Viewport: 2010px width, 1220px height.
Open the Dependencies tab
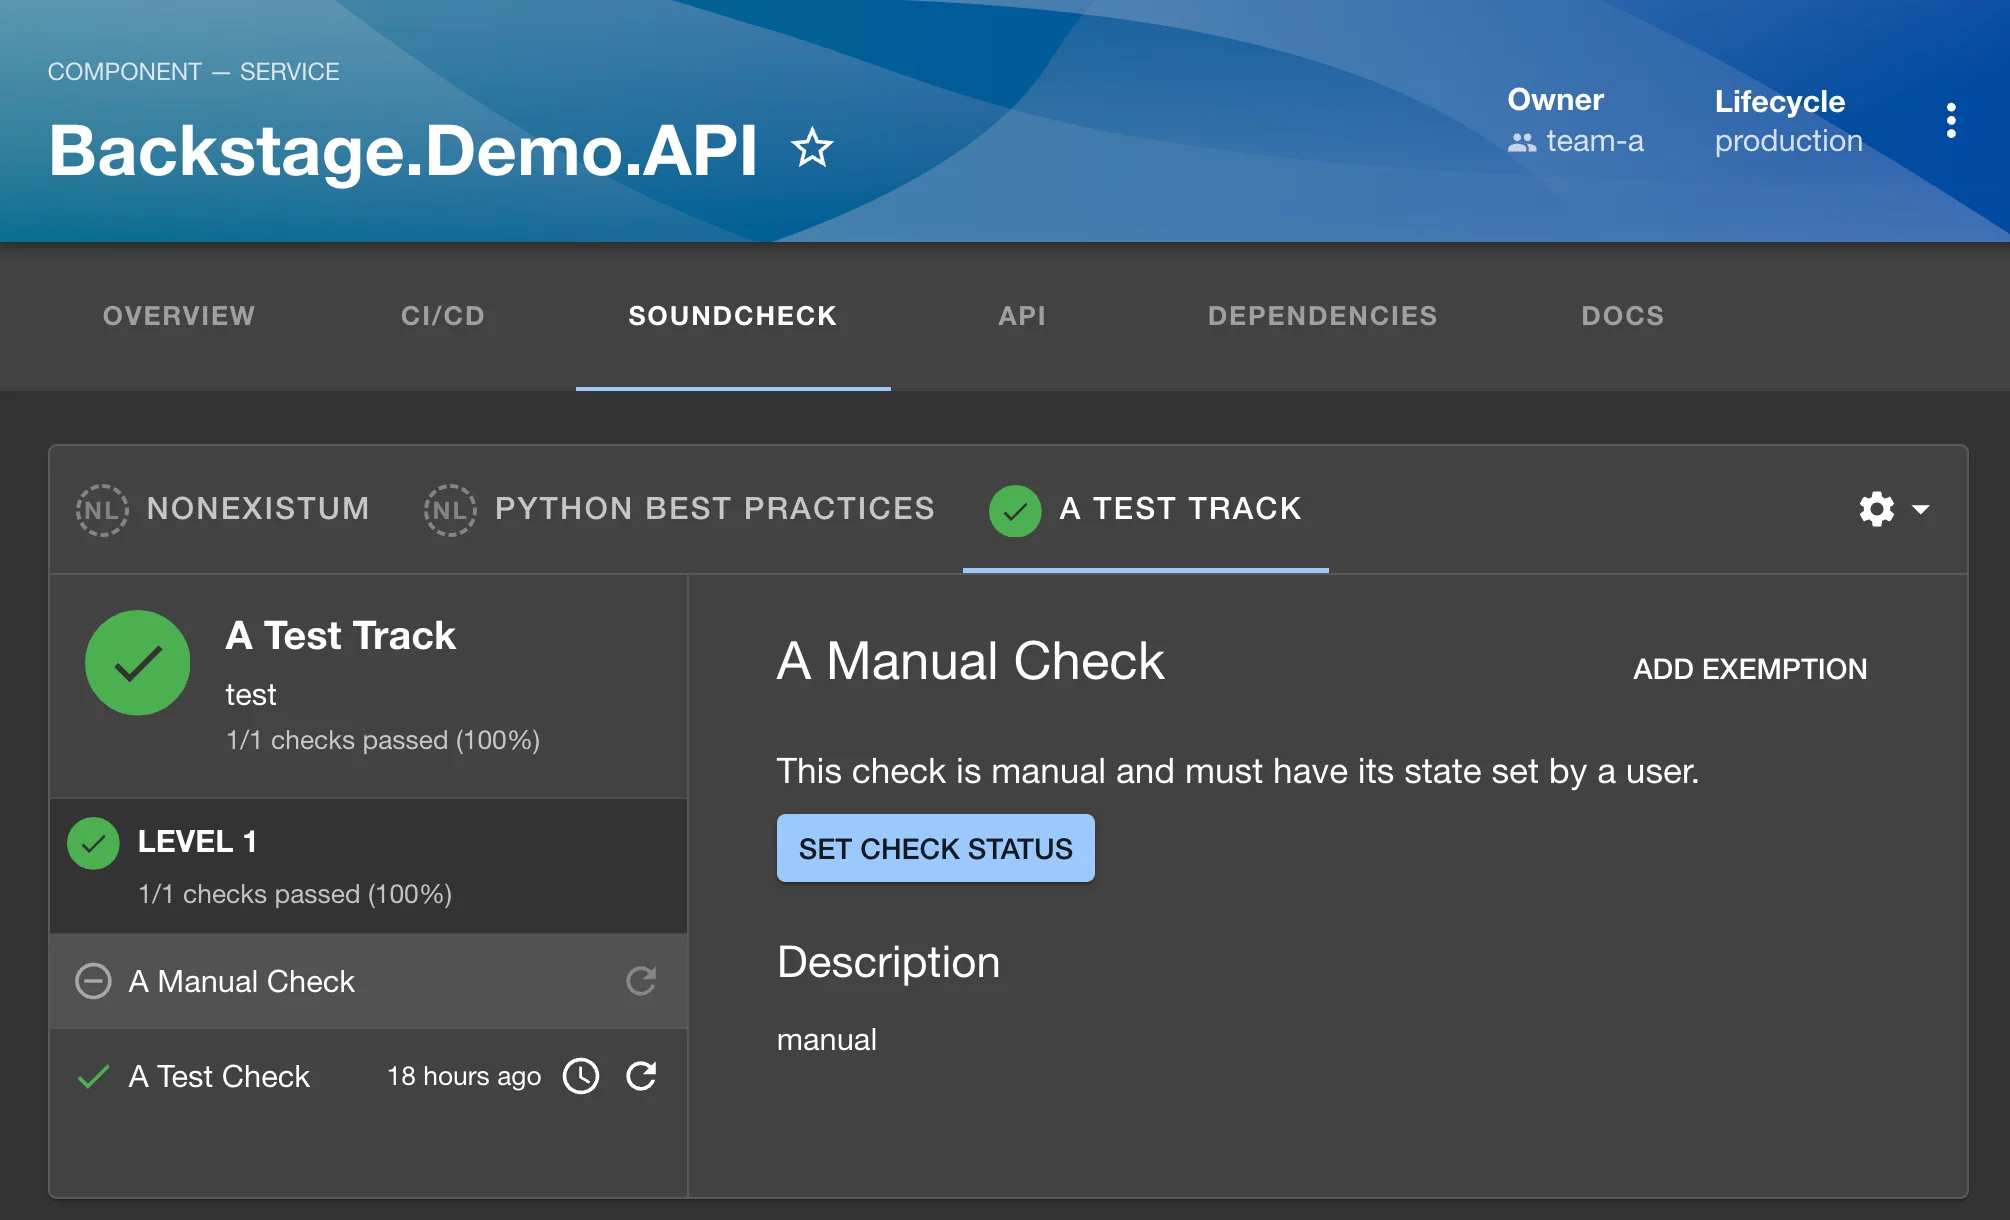click(1322, 316)
